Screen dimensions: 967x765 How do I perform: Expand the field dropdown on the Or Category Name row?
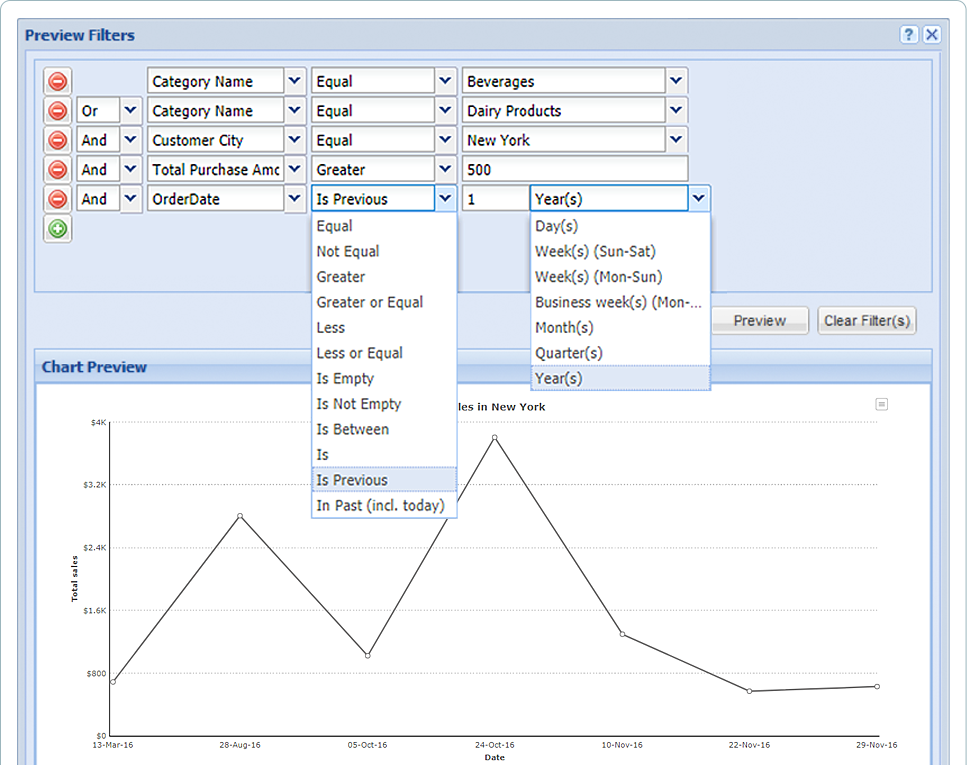click(x=295, y=111)
